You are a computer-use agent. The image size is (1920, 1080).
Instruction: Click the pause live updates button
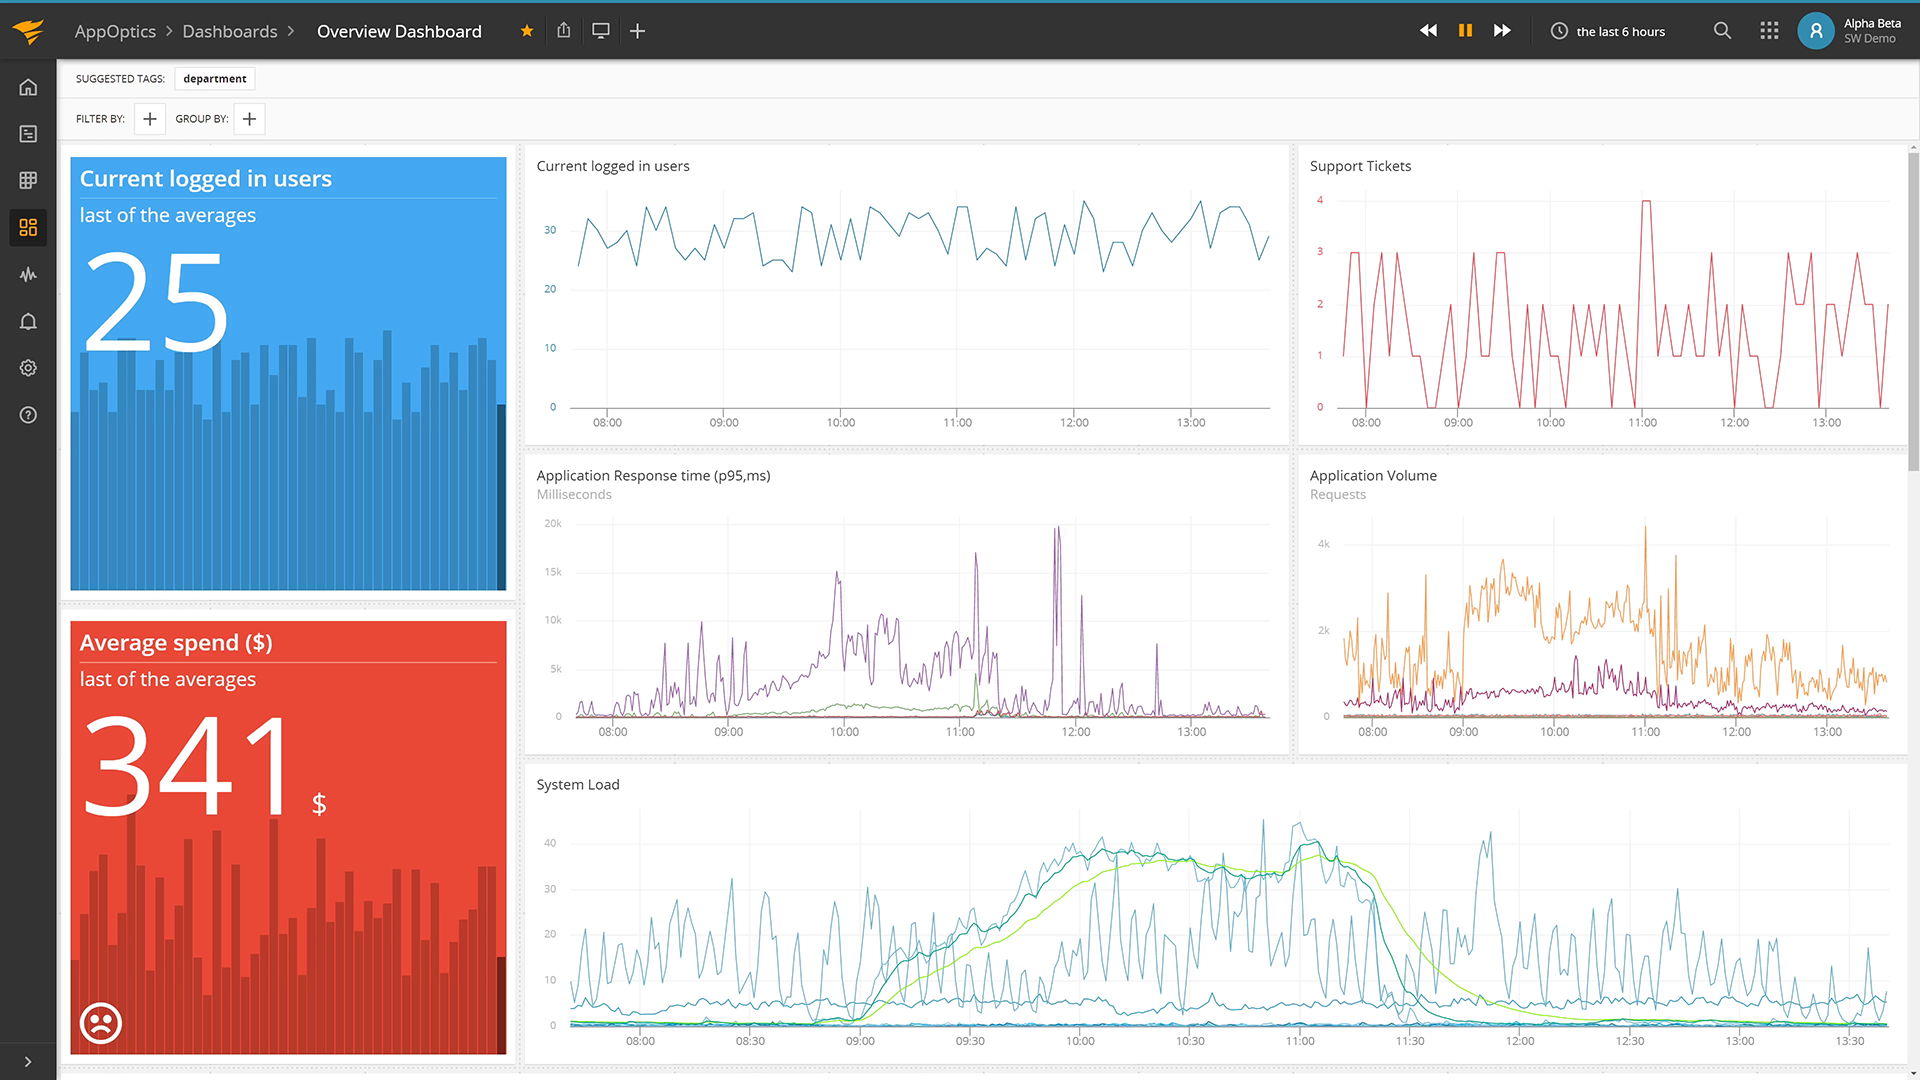1465,31
